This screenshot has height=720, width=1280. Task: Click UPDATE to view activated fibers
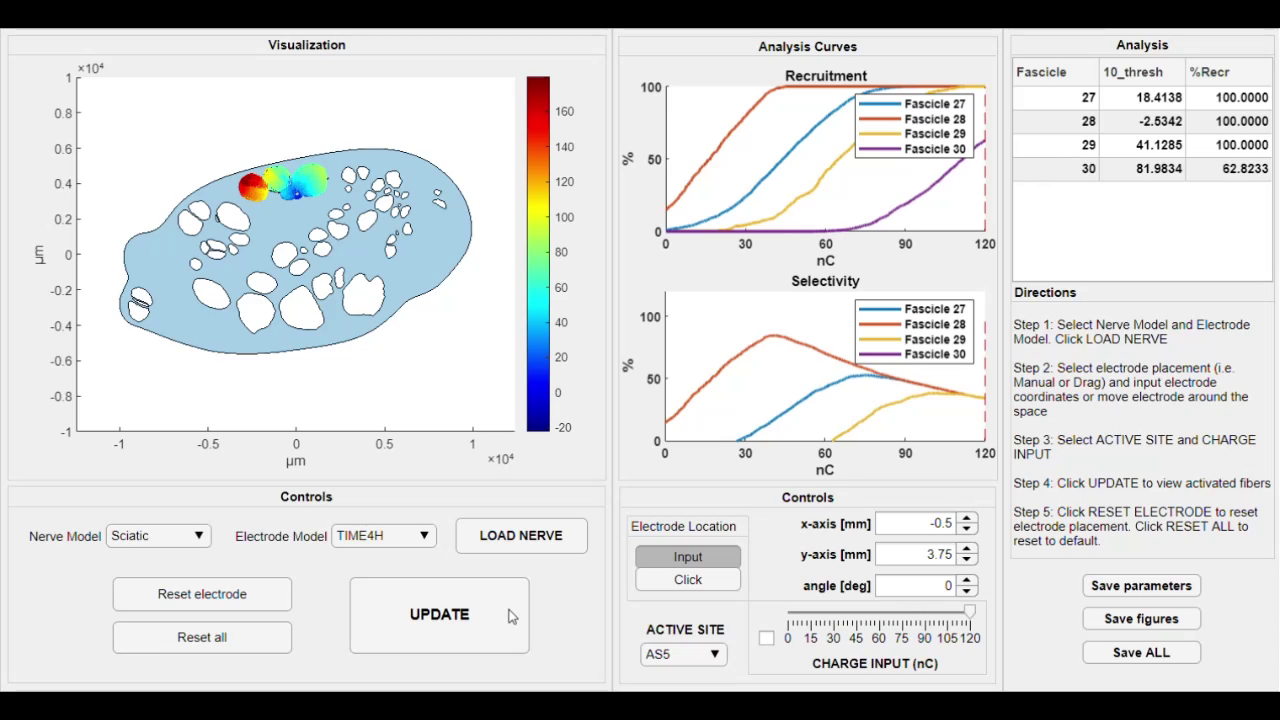[439, 615]
